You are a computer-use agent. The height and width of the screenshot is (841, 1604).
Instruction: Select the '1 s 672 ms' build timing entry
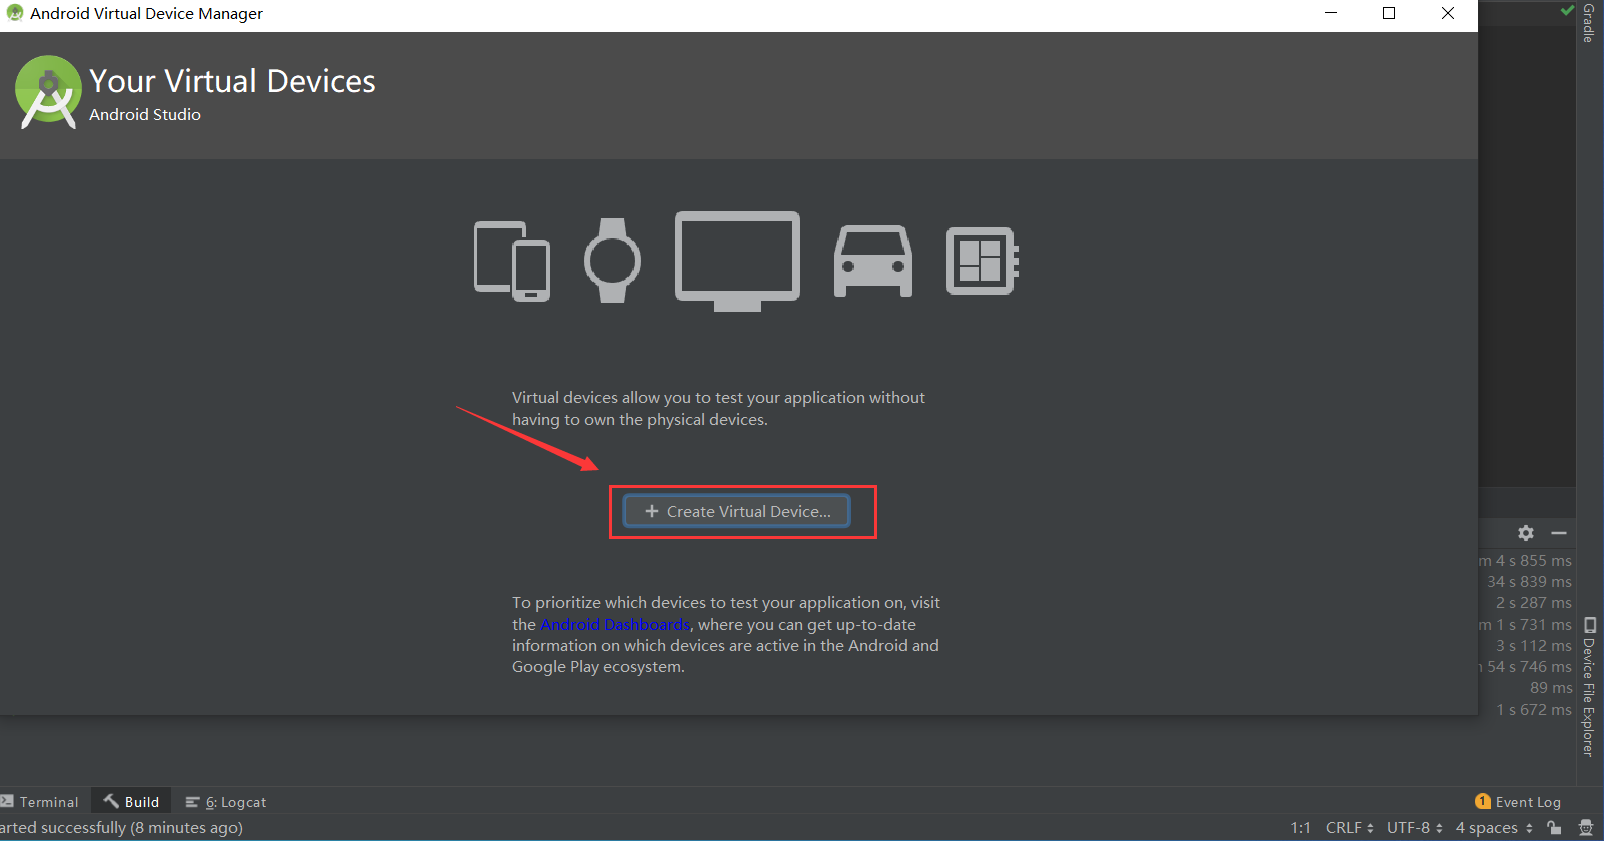[1534, 710]
